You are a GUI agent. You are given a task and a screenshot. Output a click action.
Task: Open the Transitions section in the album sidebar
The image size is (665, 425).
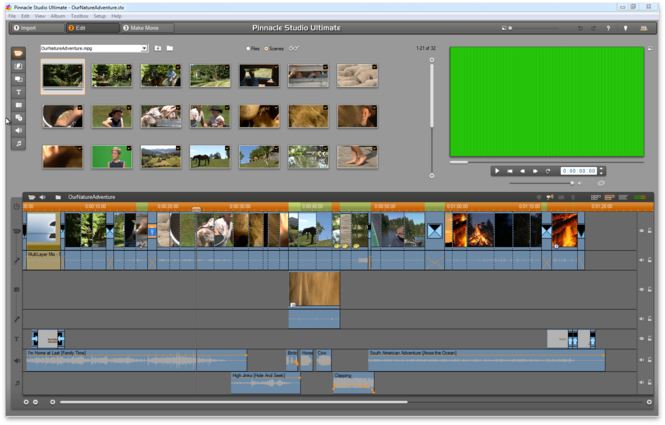click(19, 66)
